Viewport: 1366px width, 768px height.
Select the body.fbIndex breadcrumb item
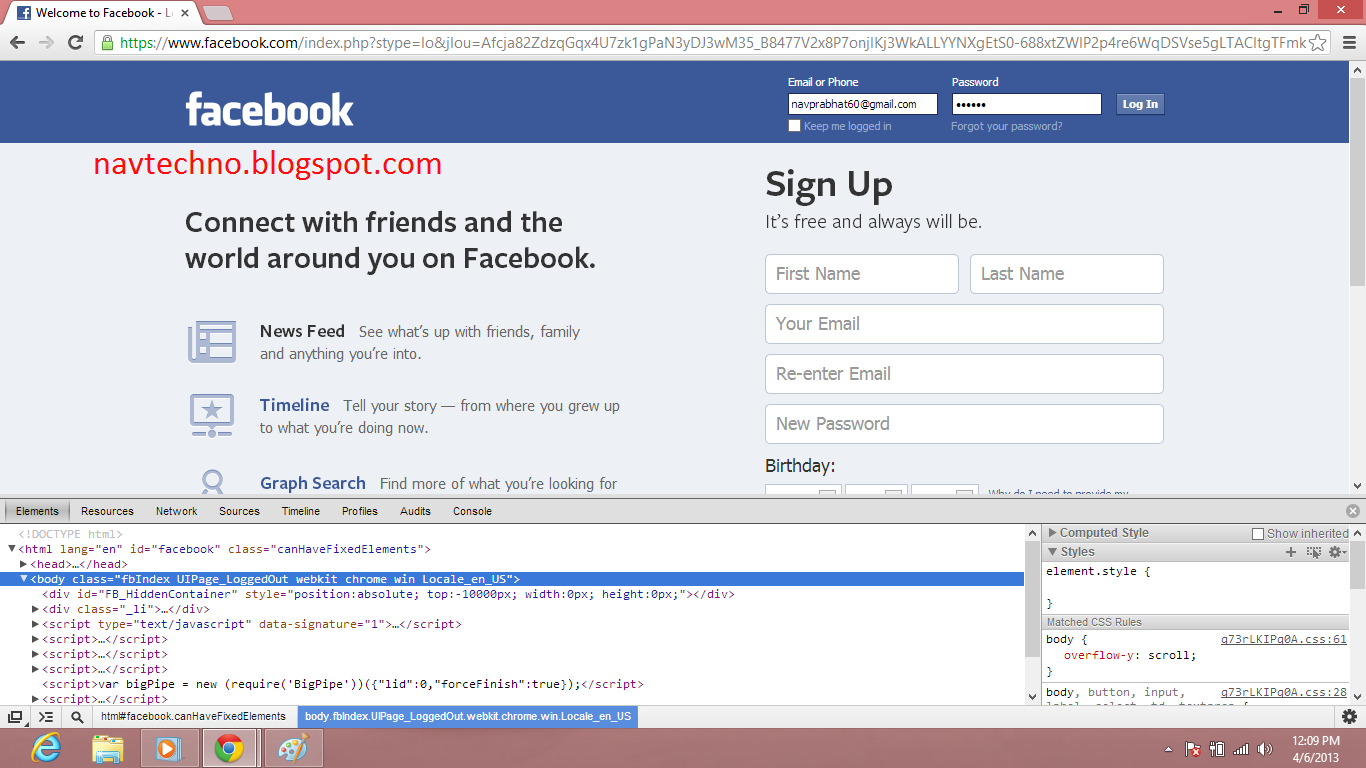pos(468,716)
